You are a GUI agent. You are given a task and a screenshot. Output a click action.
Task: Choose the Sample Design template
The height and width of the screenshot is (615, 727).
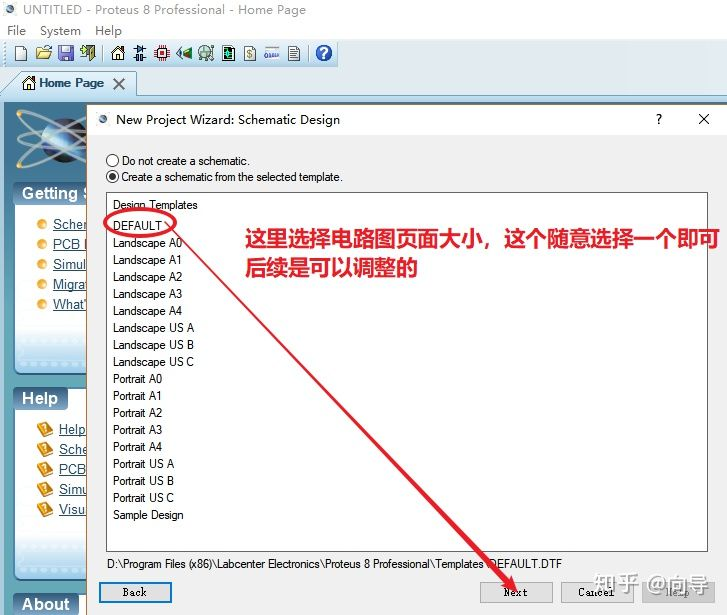point(148,515)
